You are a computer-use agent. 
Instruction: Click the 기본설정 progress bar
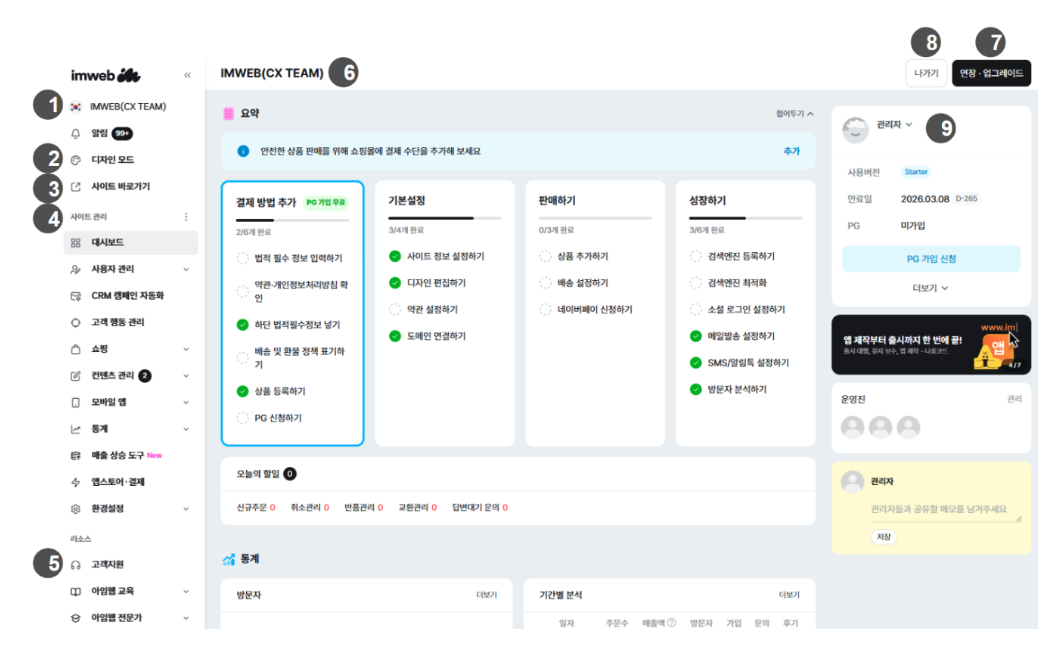click(445, 218)
